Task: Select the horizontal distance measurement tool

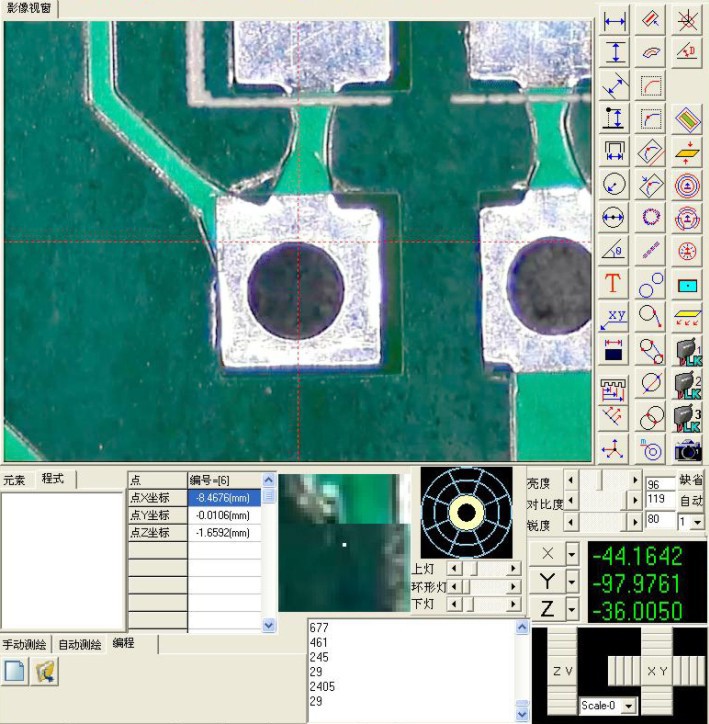Action: 614,20
